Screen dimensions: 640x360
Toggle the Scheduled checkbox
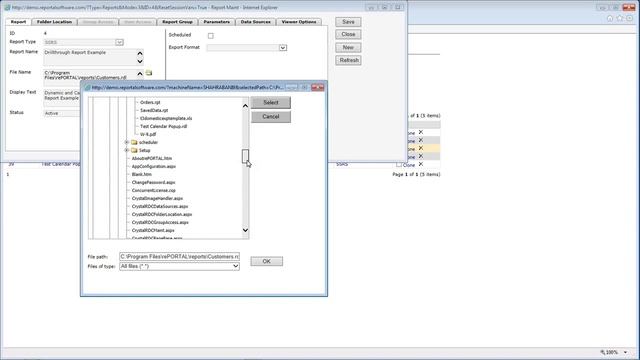point(211,36)
